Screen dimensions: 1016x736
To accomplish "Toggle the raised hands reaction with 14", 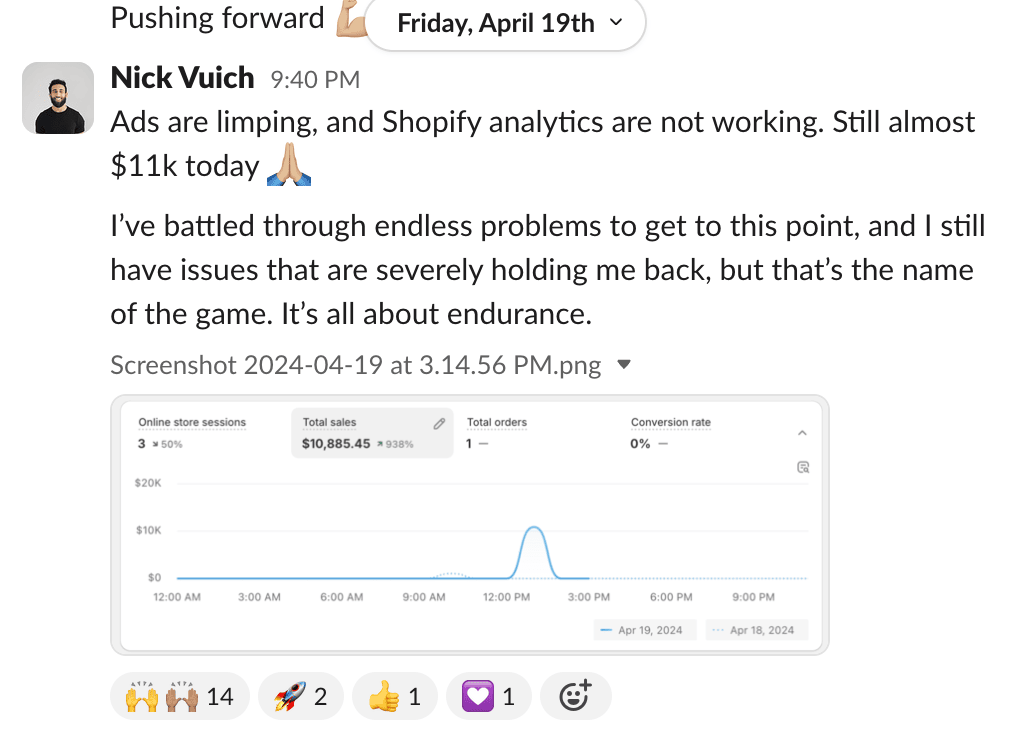I will pos(178,696).
